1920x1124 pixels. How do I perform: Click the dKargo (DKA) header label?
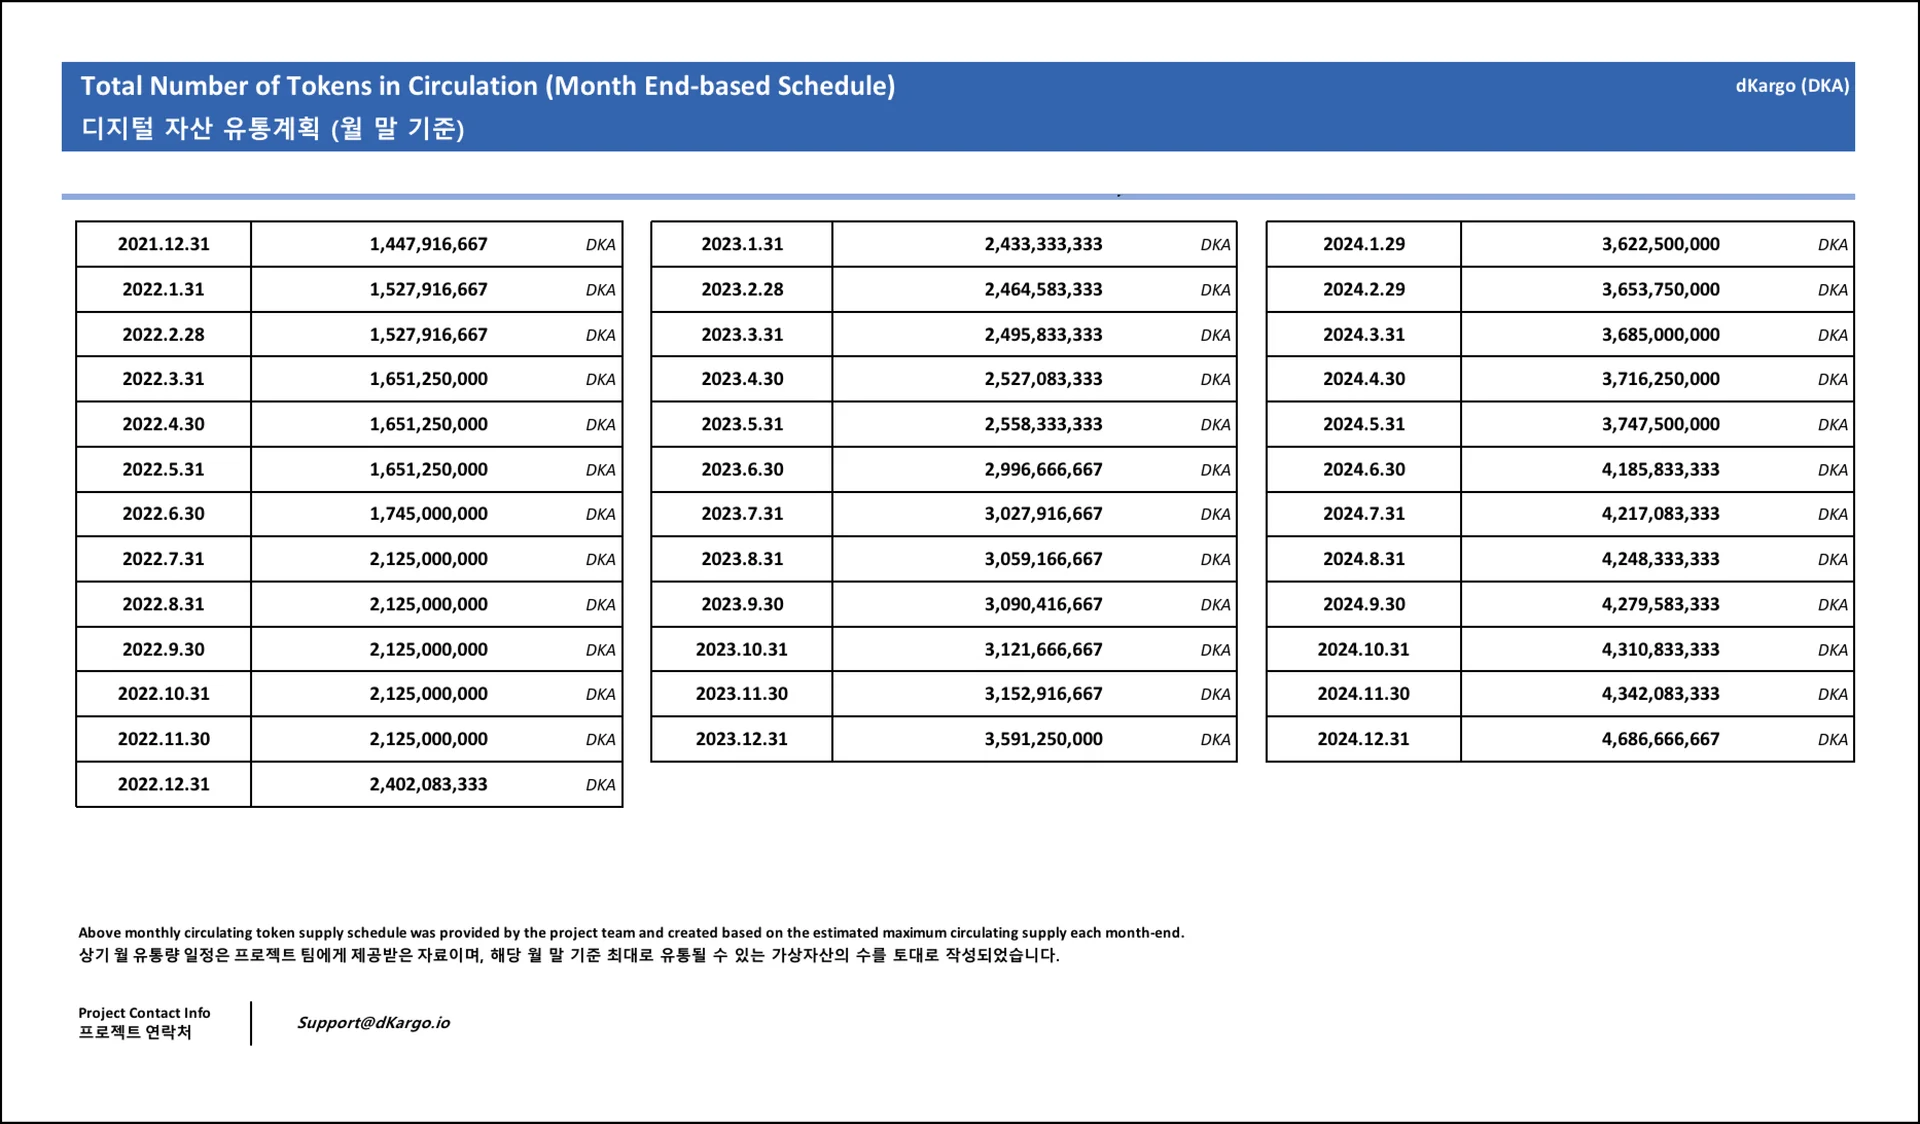[x=1791, y=86]
